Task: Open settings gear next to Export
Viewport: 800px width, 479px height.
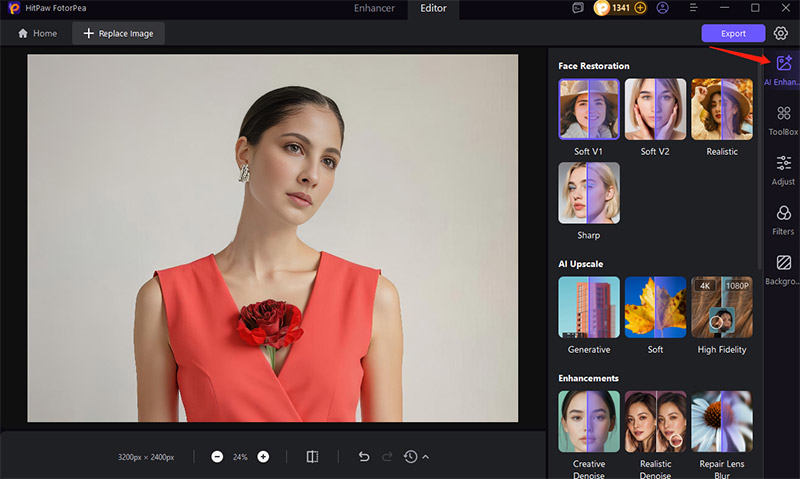Action: [x=781, y=33]
